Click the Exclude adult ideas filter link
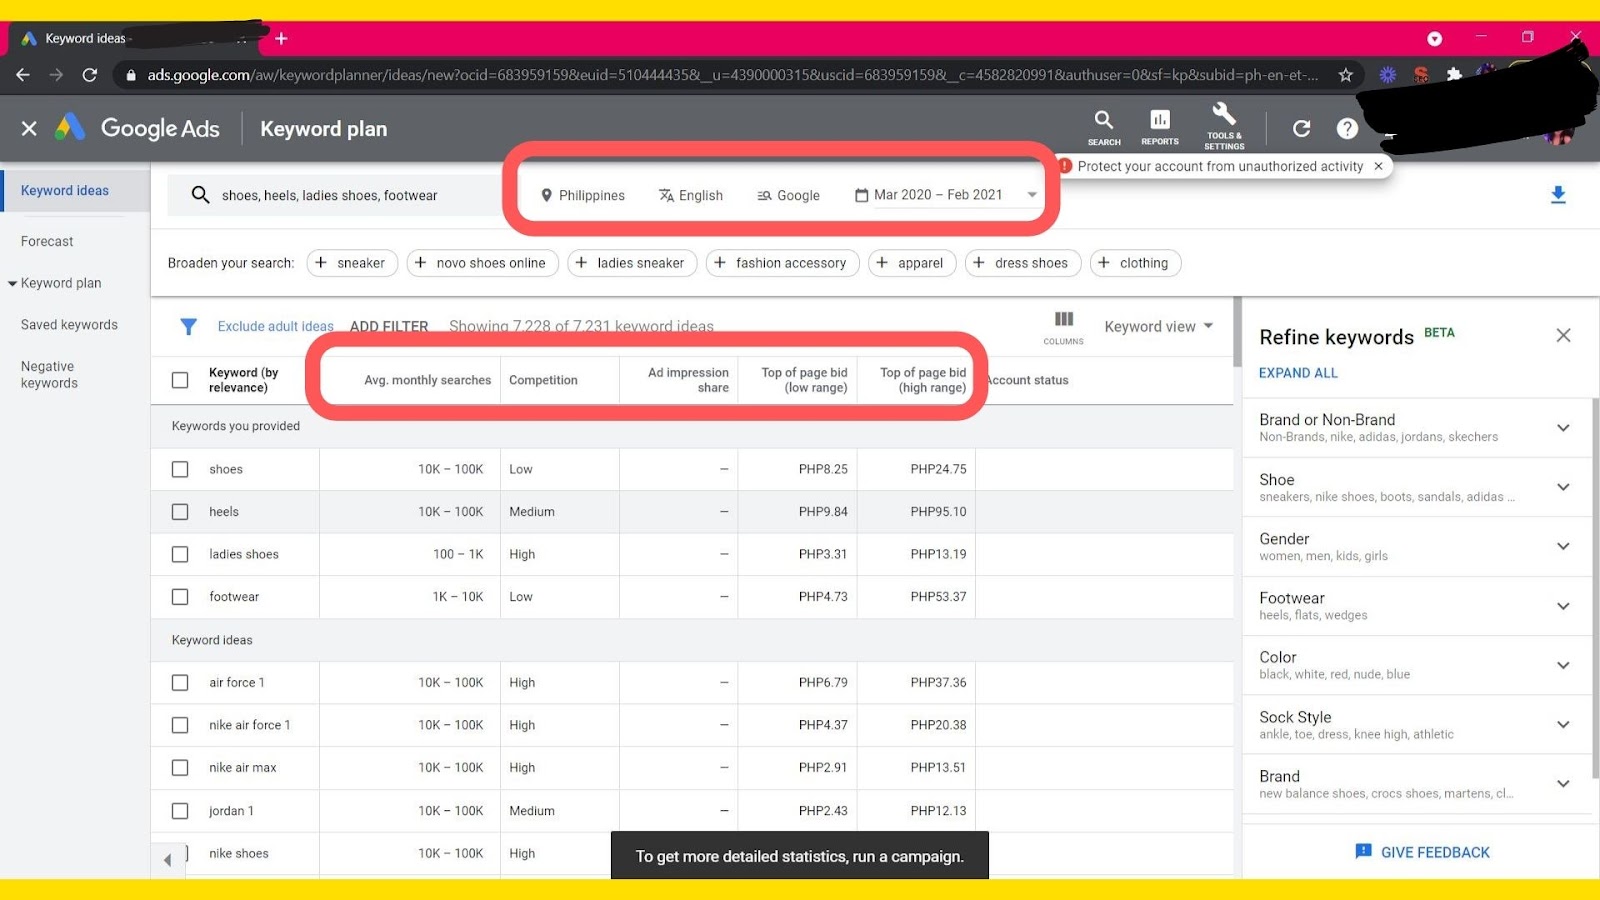 click(x=276, y=326)
